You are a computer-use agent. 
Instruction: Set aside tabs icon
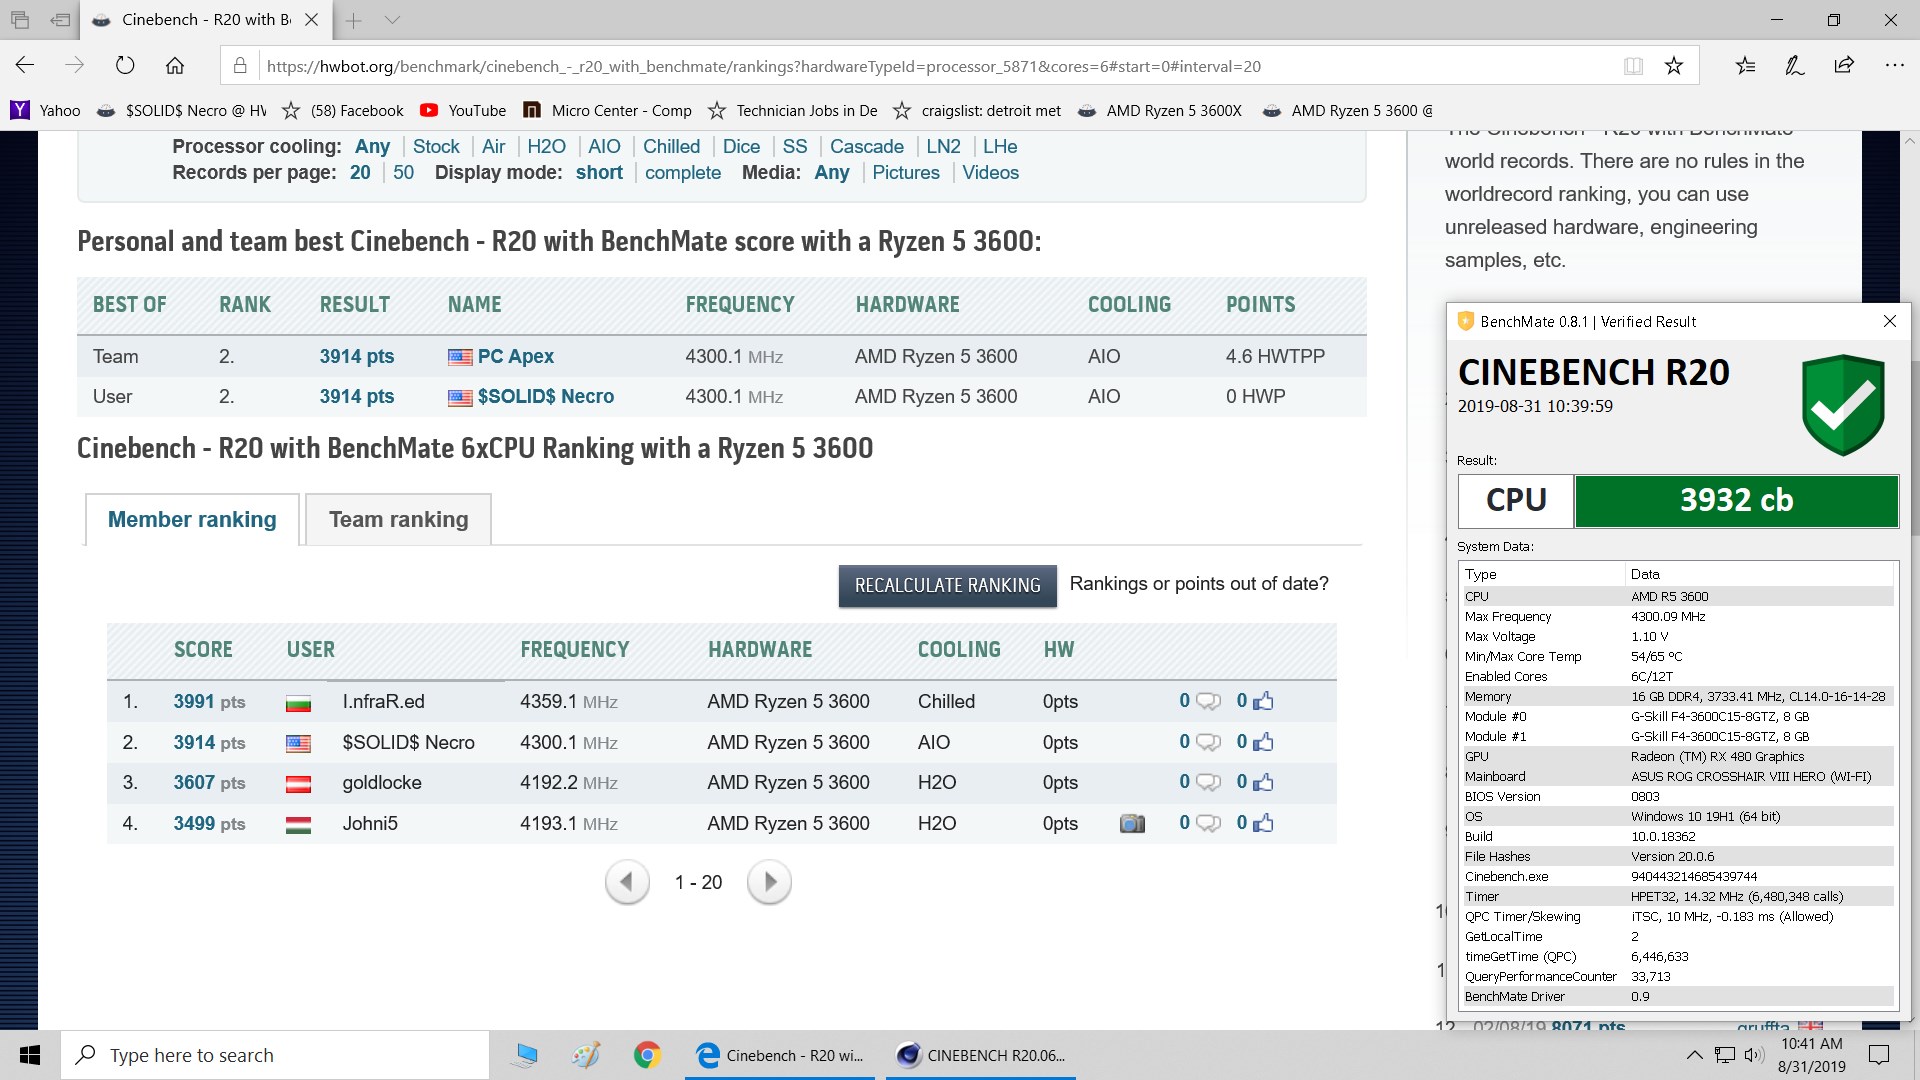(x=60, y=20)
